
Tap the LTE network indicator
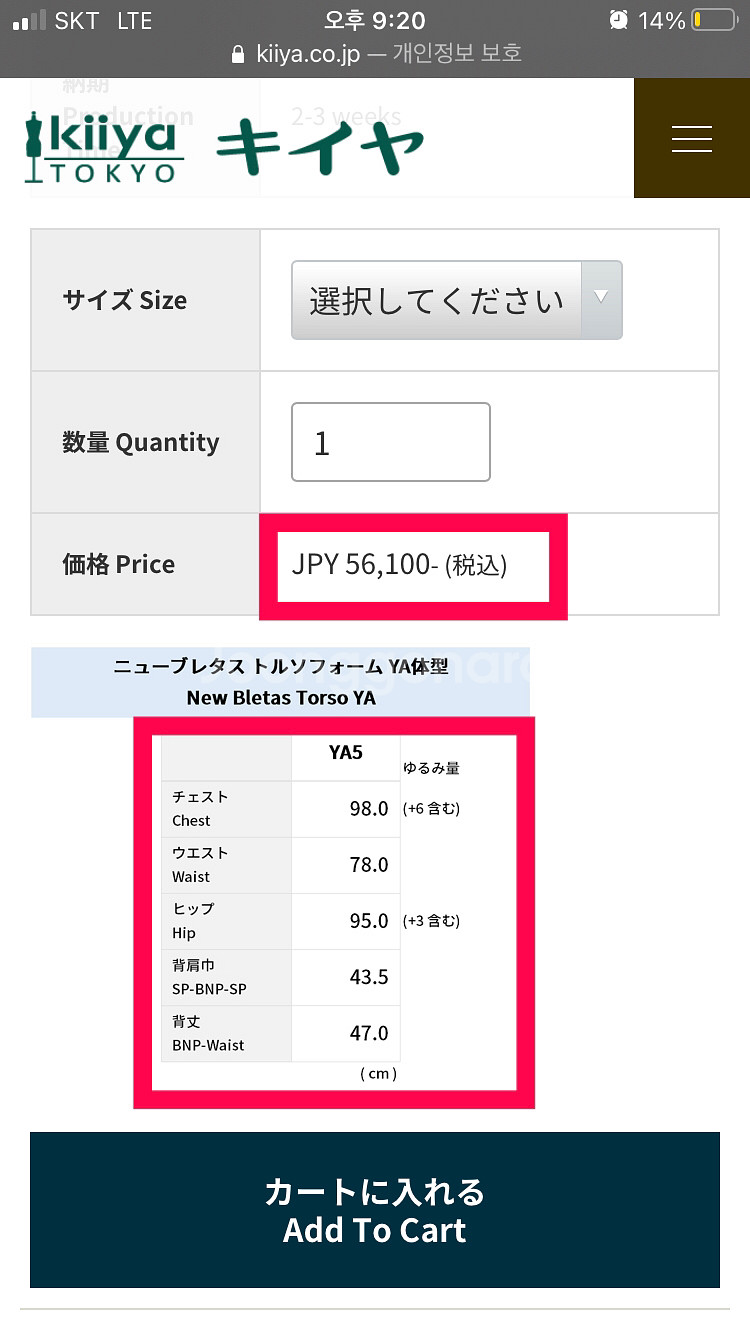coord(133,18)
